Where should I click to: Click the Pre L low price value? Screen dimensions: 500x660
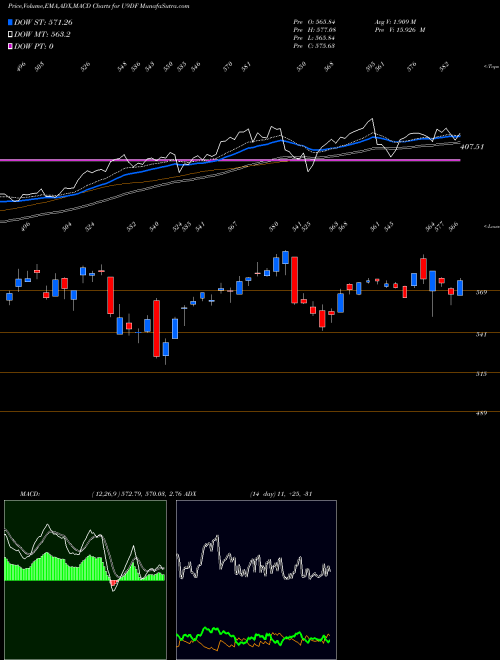[x=314, y=38]
